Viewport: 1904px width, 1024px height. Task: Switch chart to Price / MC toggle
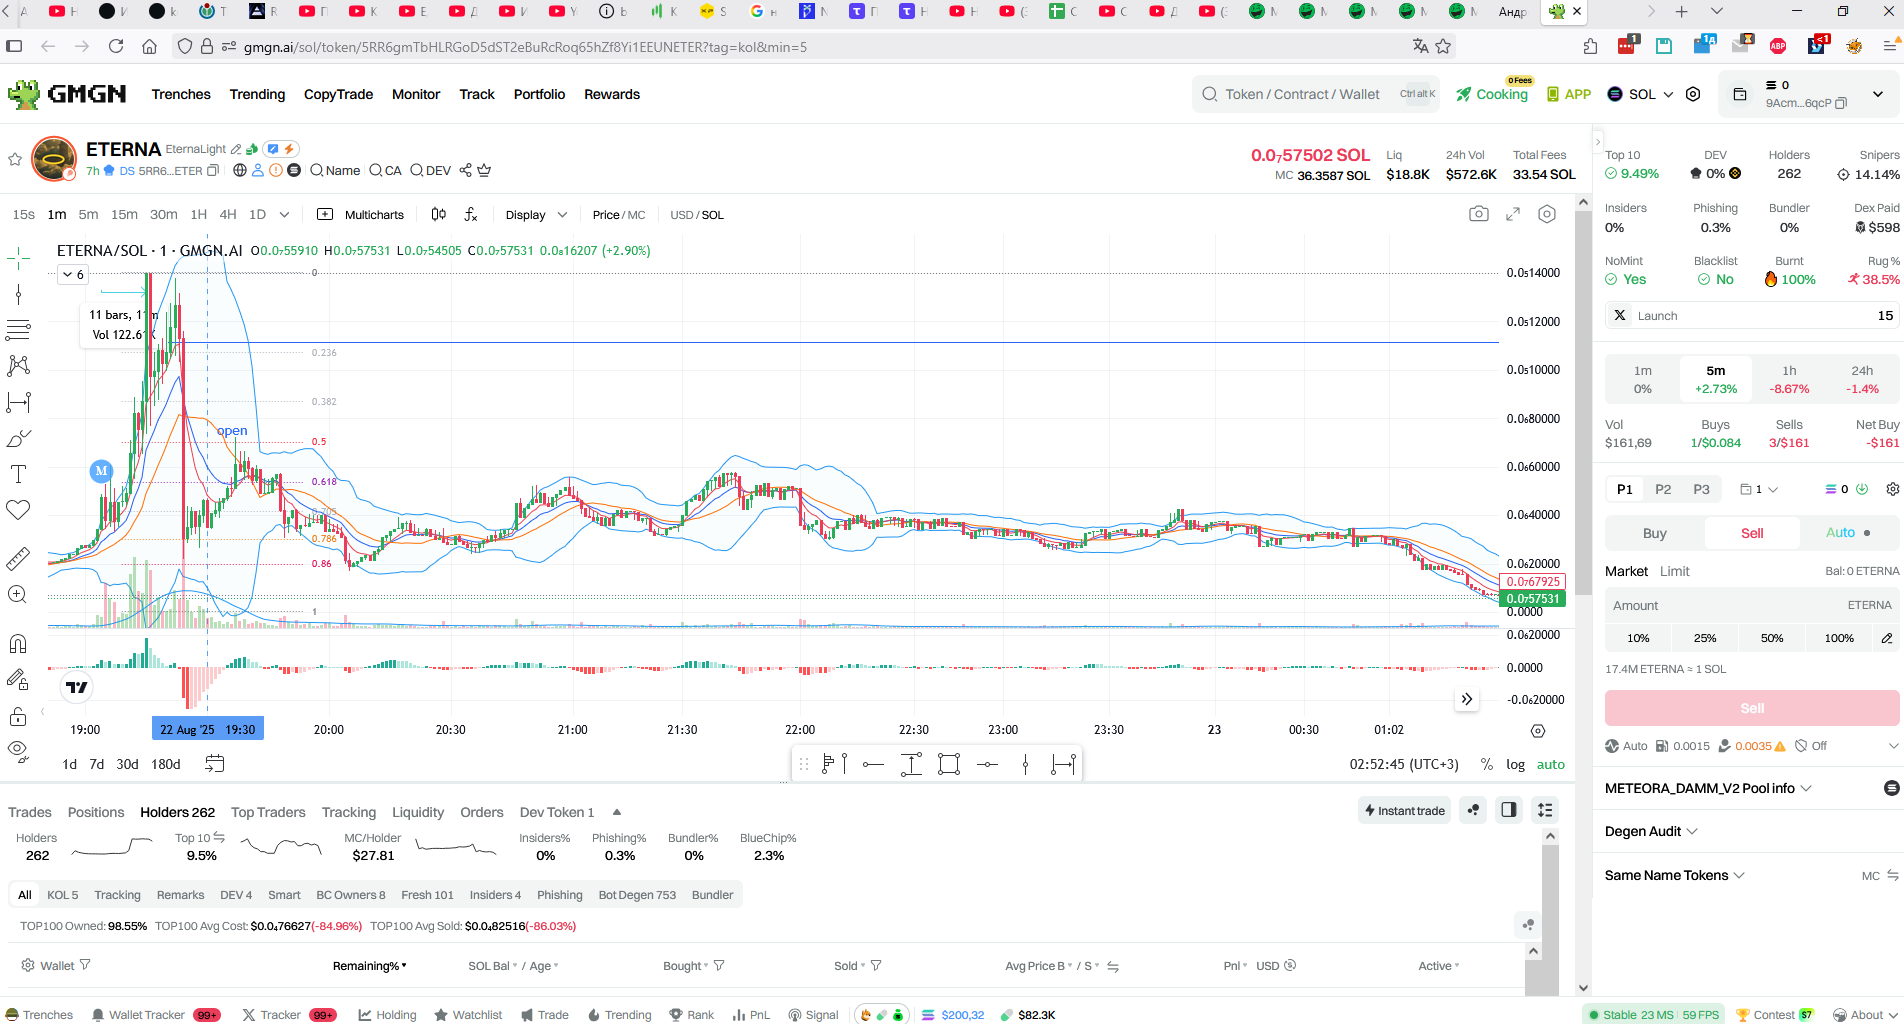(618, 215)
